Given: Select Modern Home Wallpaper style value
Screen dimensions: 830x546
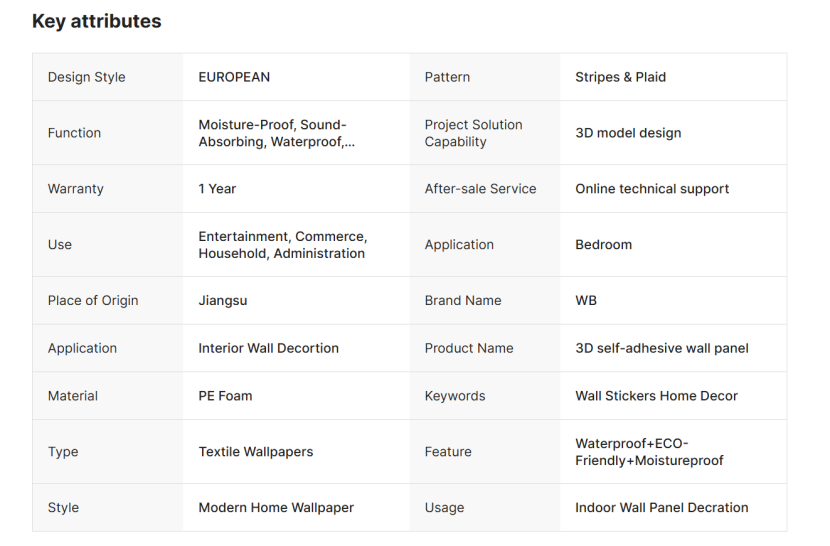Looking at the screenshot, I should tap(276, 508).
